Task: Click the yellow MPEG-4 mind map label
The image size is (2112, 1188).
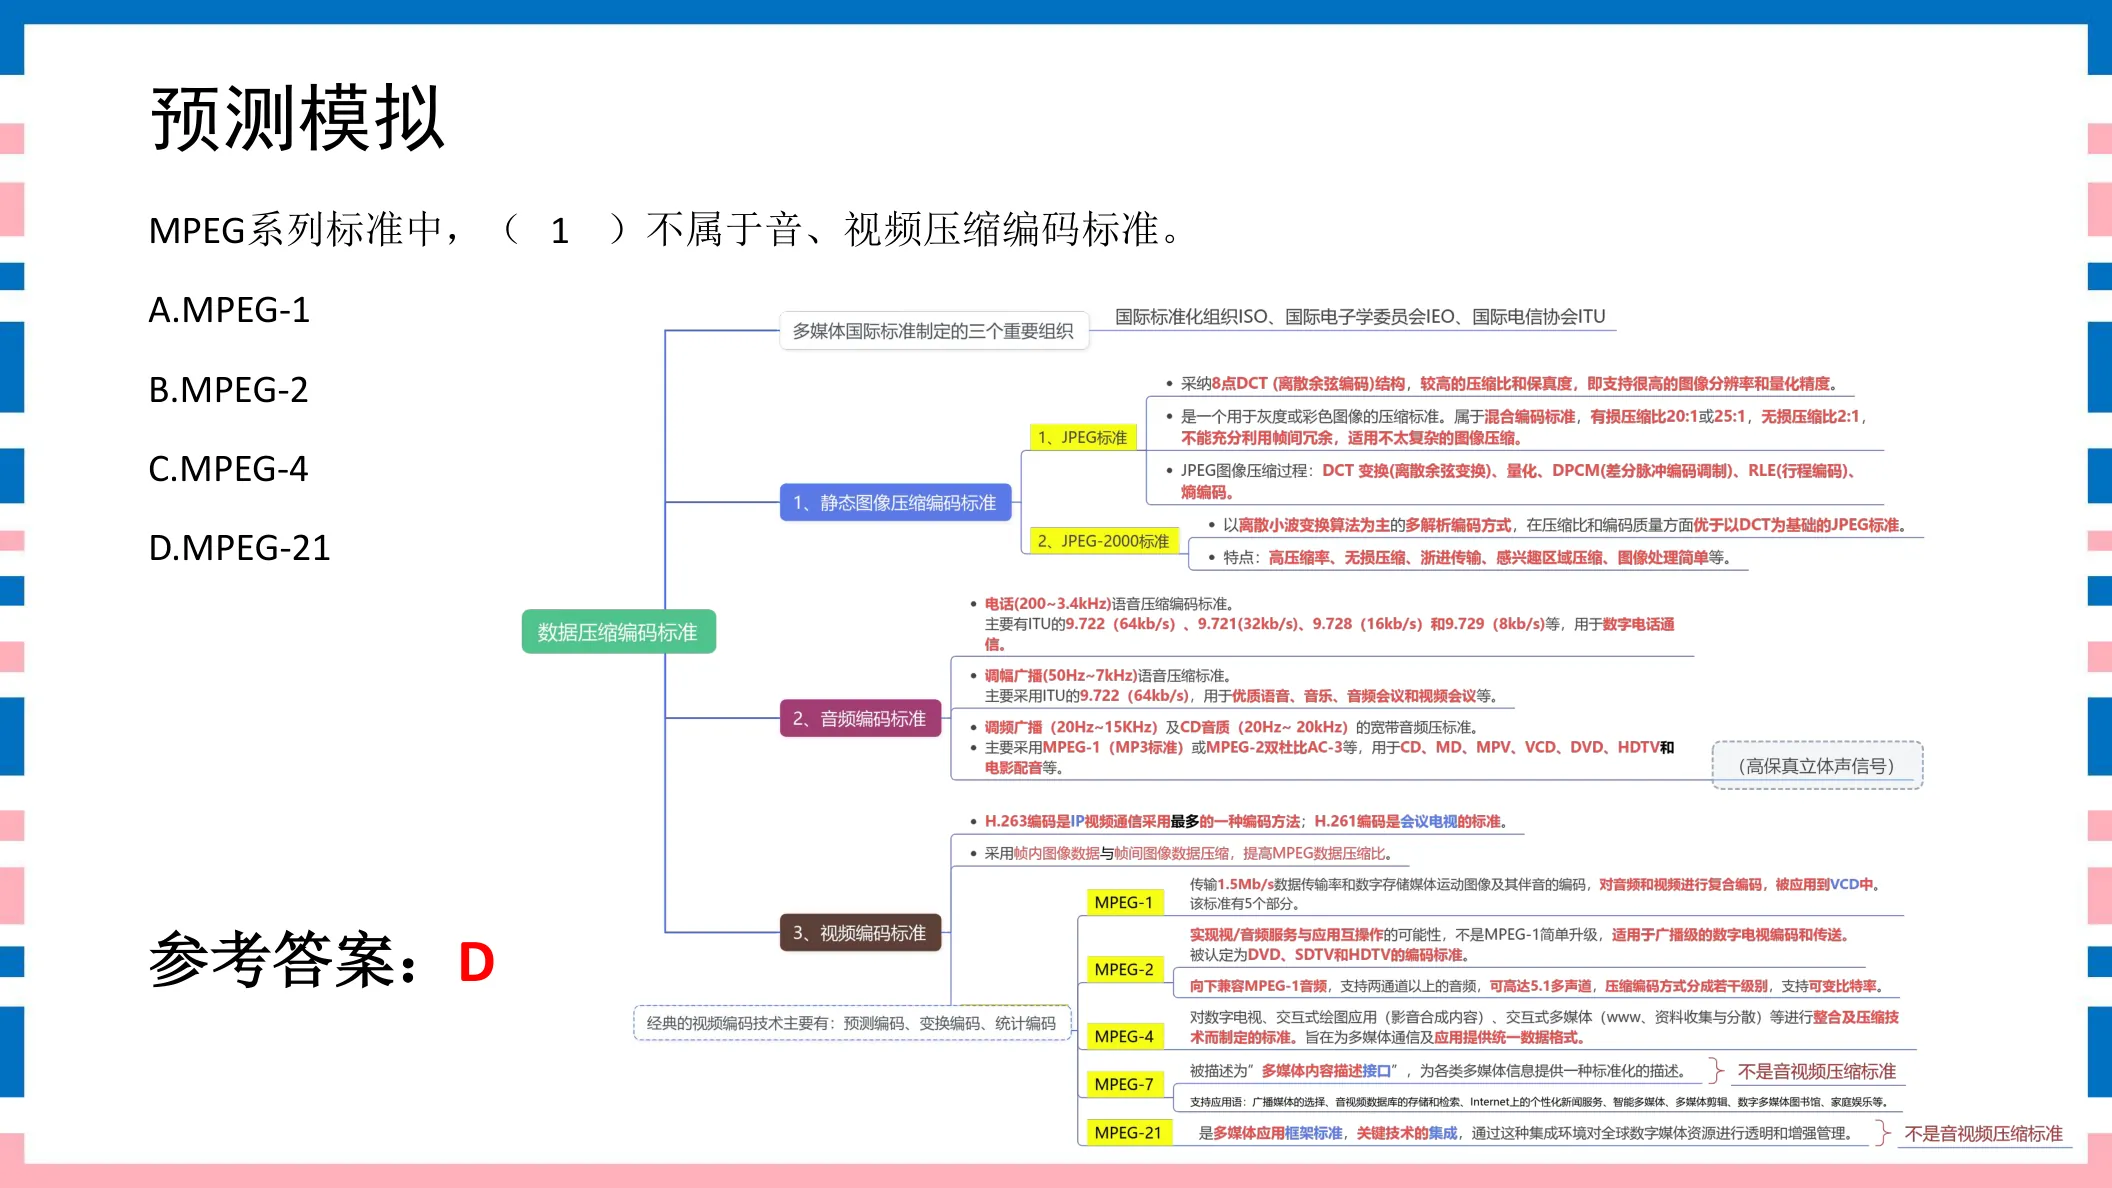Action: [x=1125, y=1036]
